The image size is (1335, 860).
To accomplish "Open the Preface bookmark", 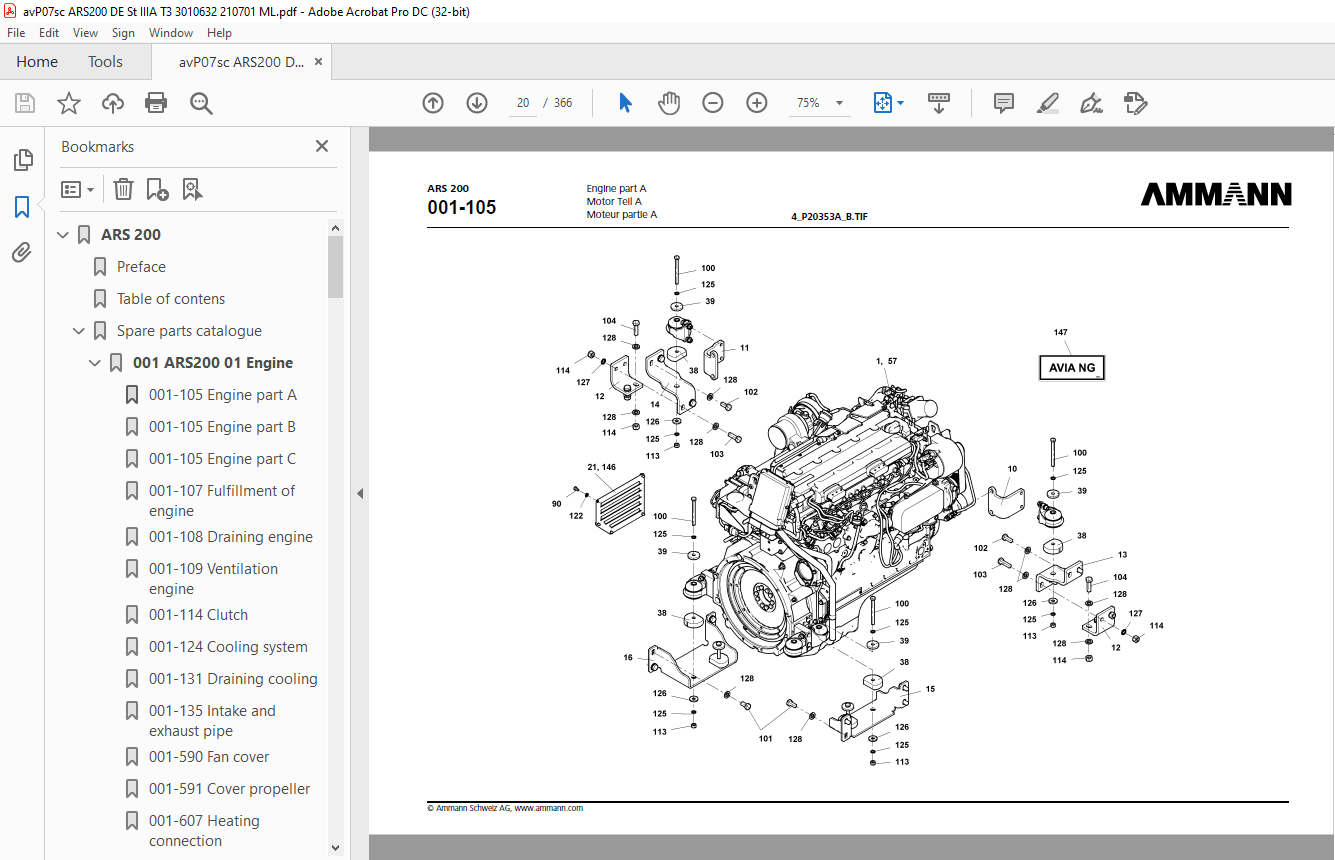I will click(141, 267).
